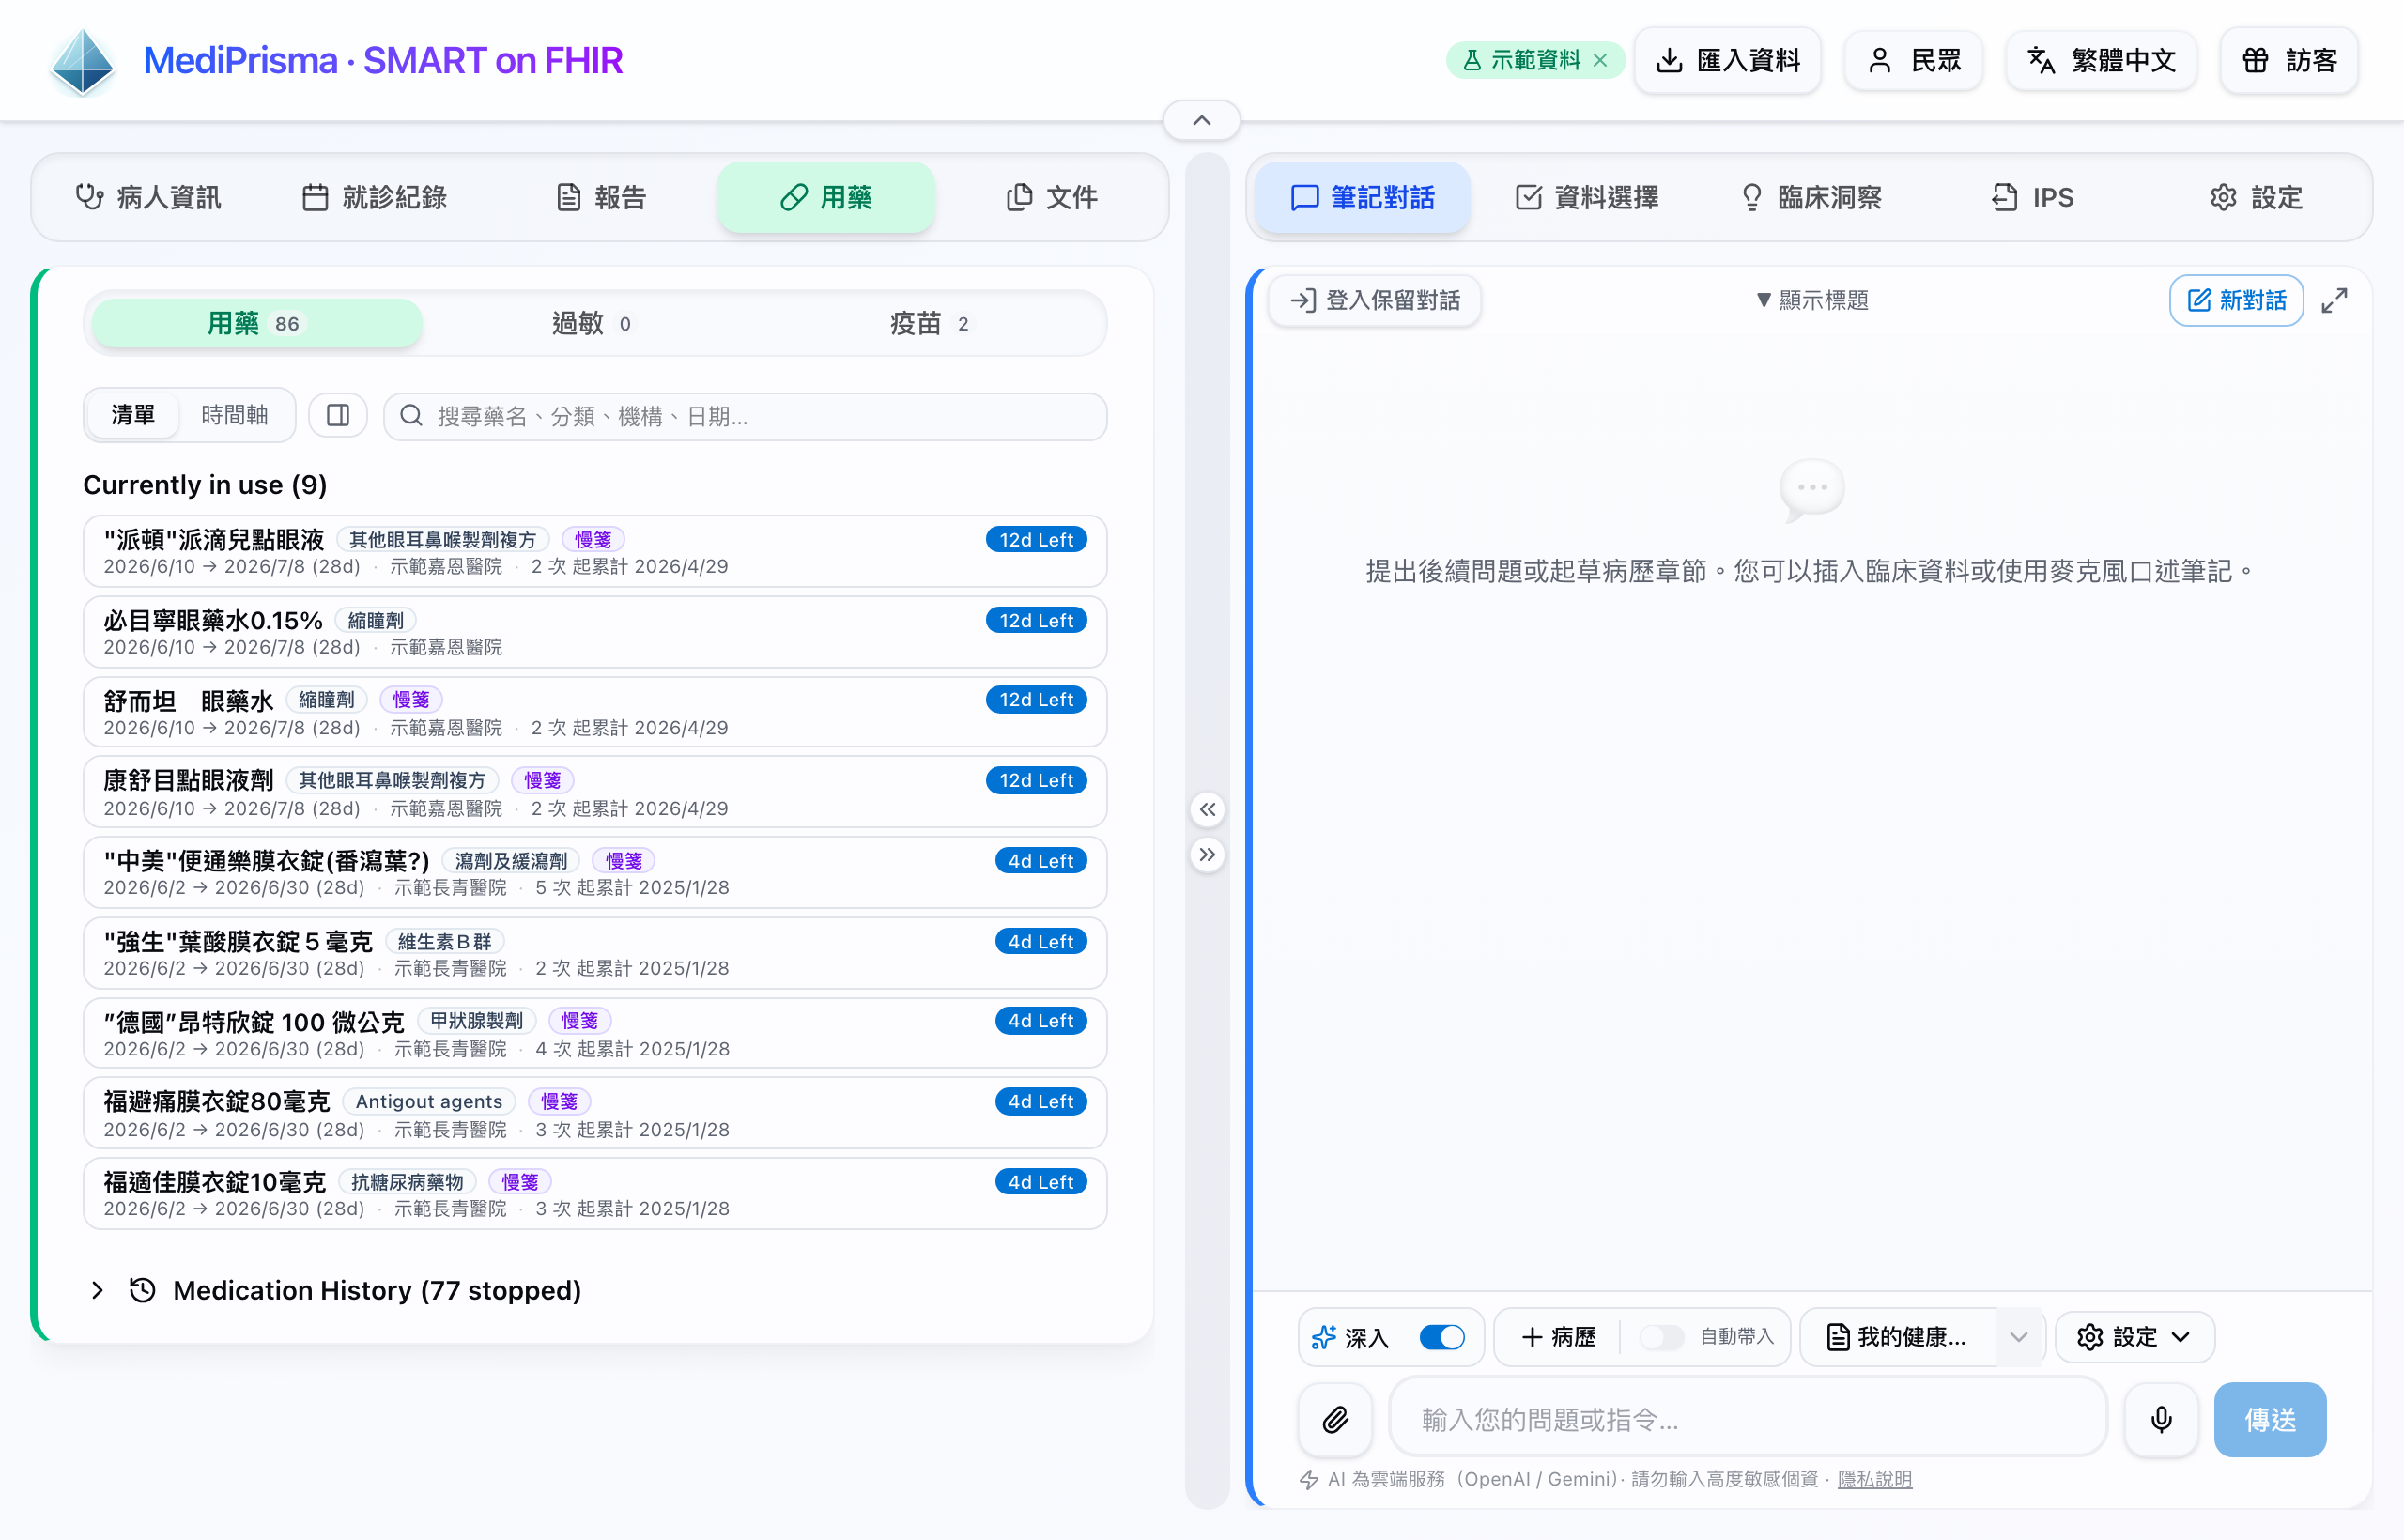Choose the 清單 list view
Viewport: 2404px width, 1540px height.
(x=133, y=415)
